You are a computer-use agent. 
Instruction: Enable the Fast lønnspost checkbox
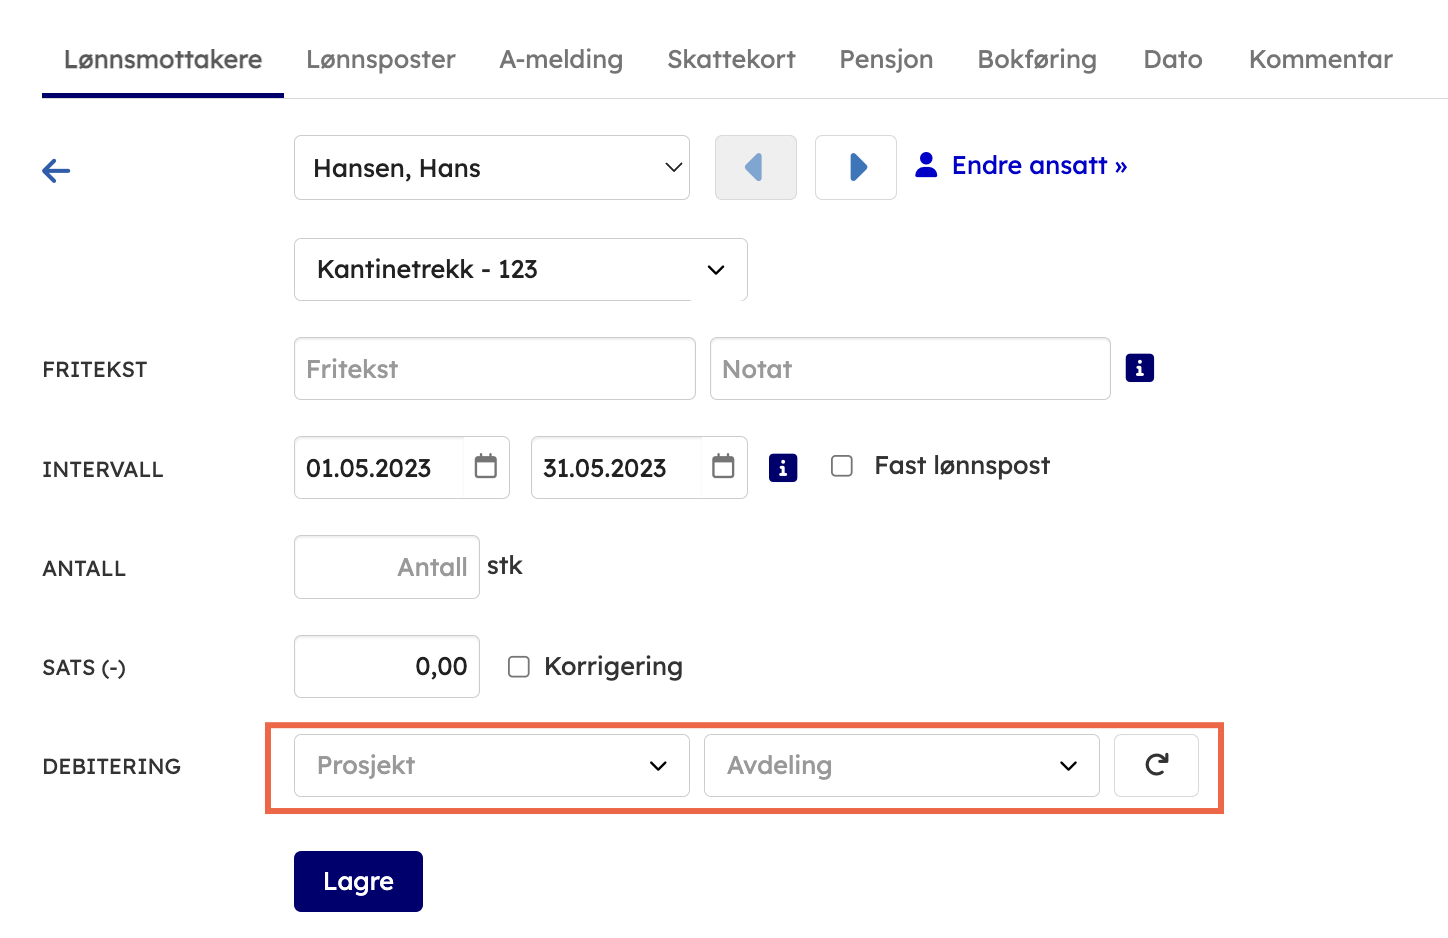(x=842, y=466)
